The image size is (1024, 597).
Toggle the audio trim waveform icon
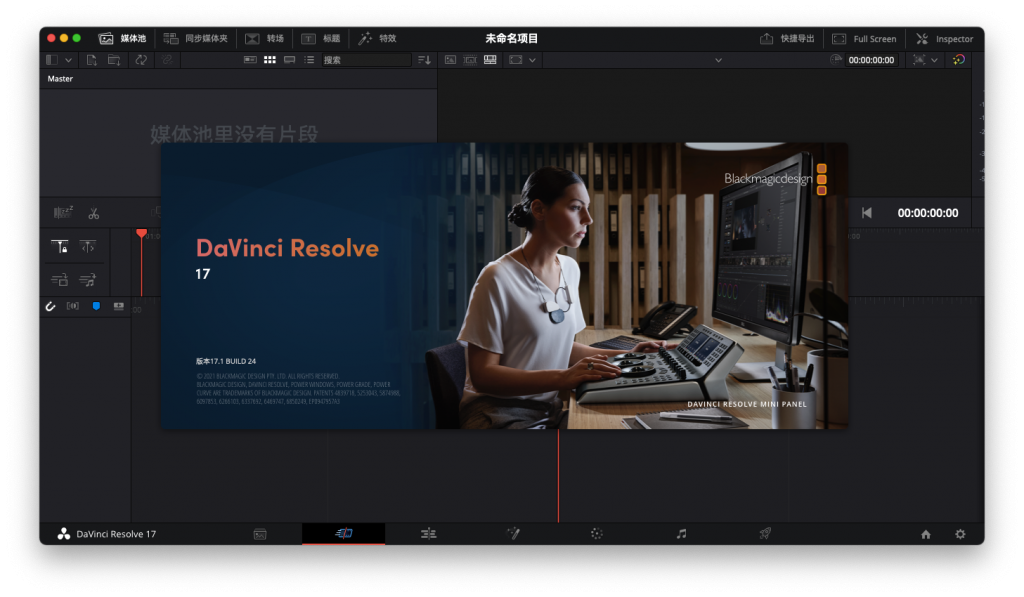(x=72, y=306)
